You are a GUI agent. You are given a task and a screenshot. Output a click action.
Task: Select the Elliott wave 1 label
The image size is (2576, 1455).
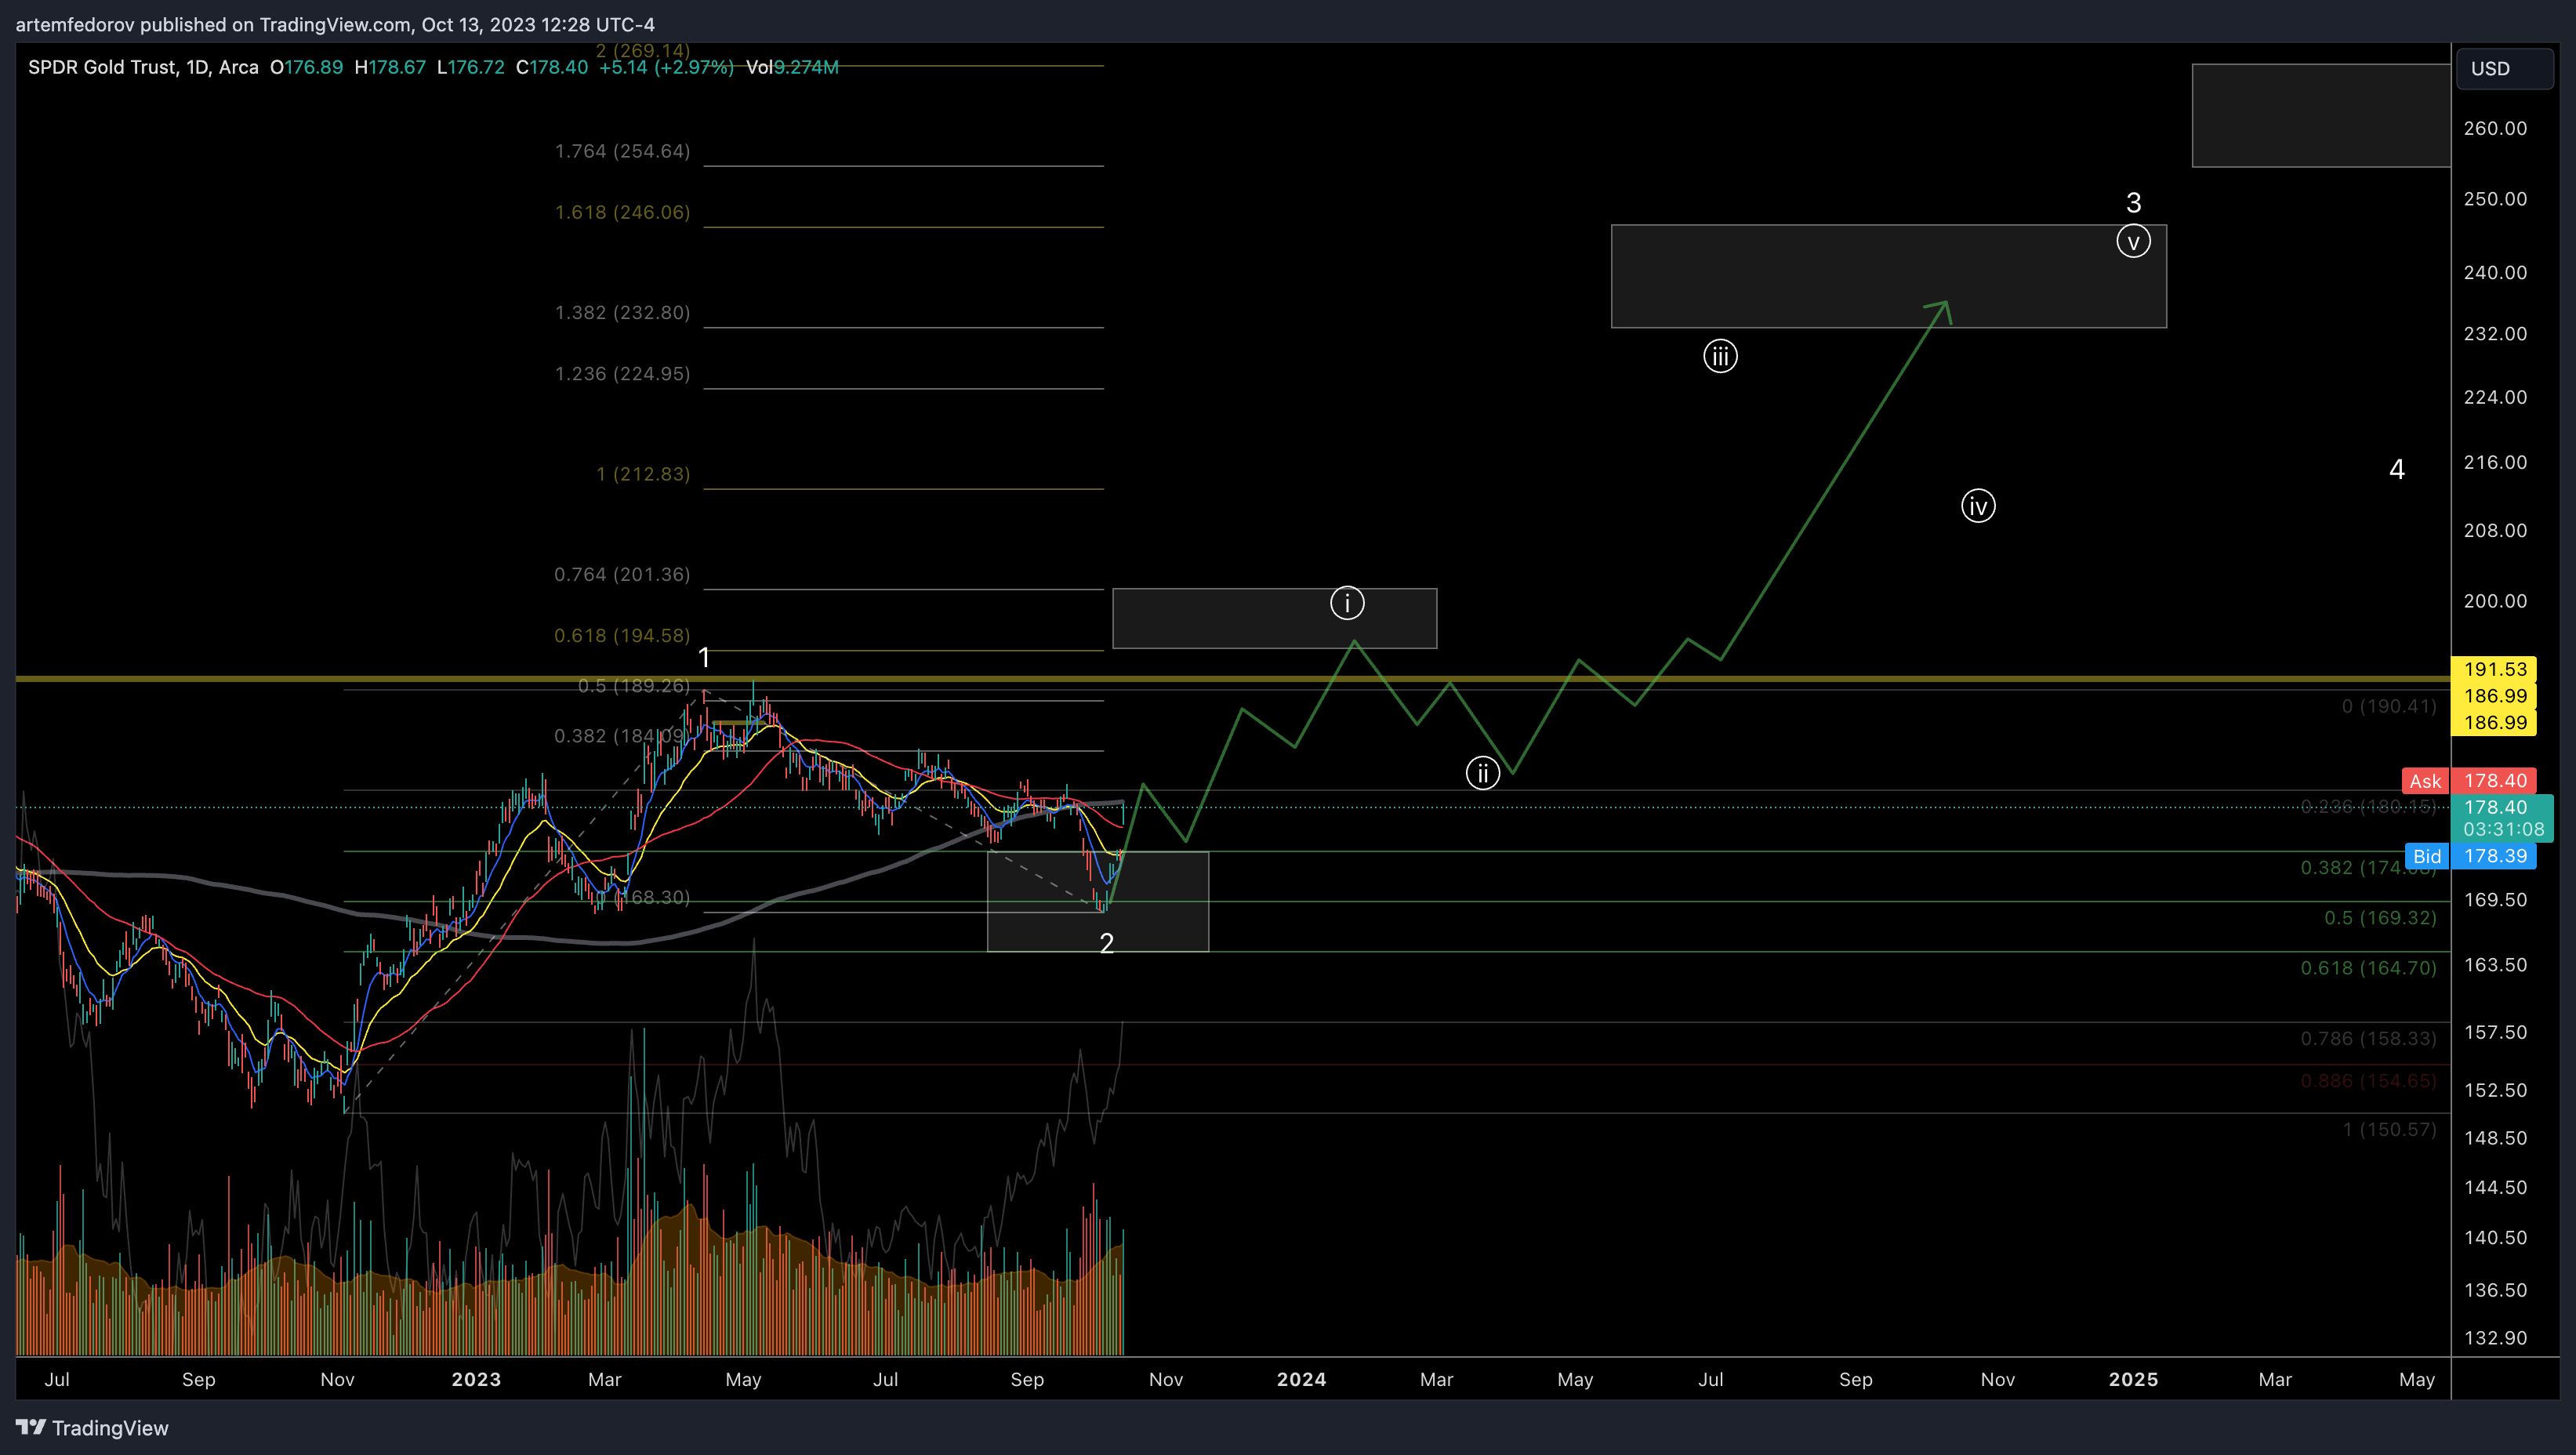coord(704,658)
